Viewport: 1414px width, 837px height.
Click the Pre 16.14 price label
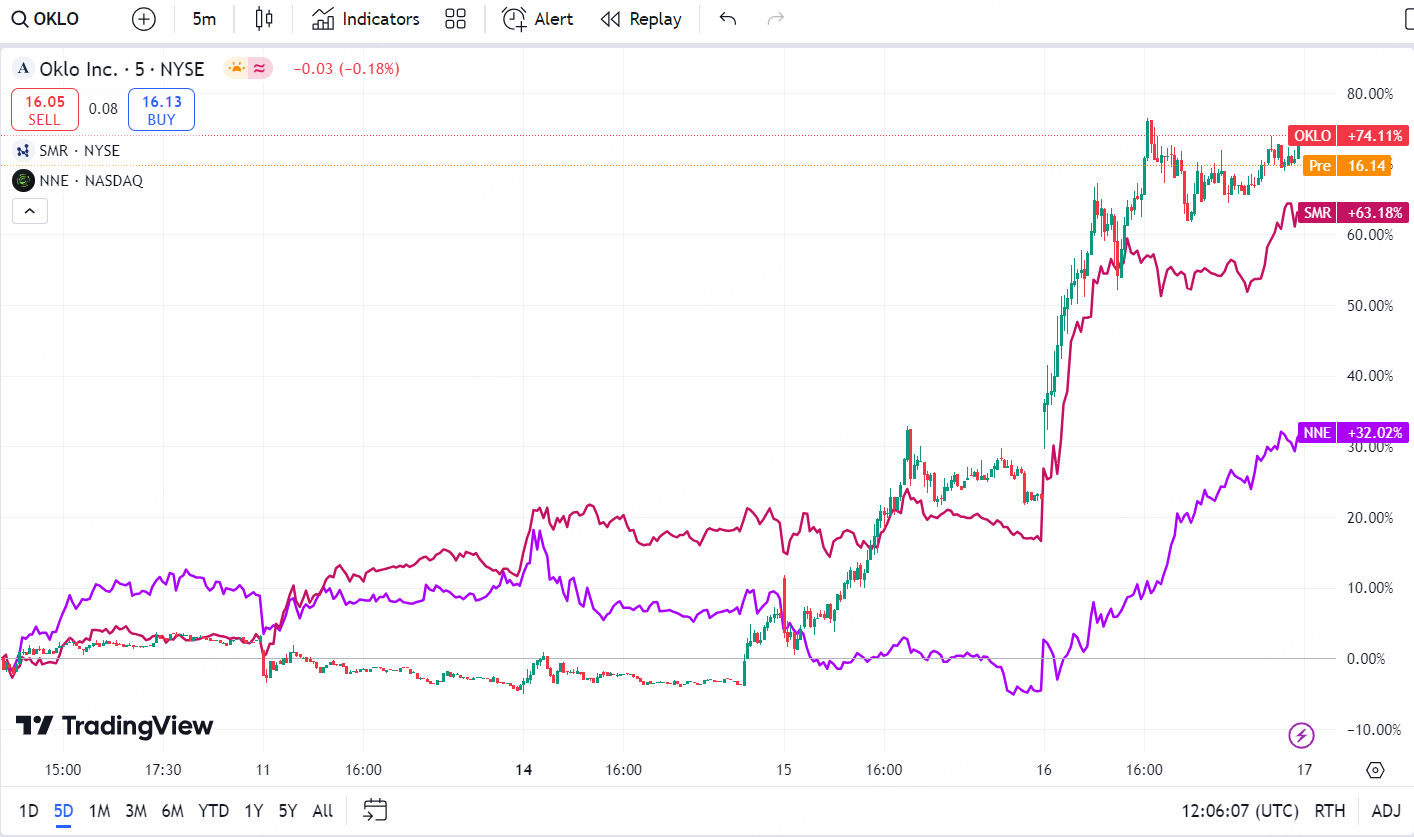pyautogui.click(x=1348, y=166)
